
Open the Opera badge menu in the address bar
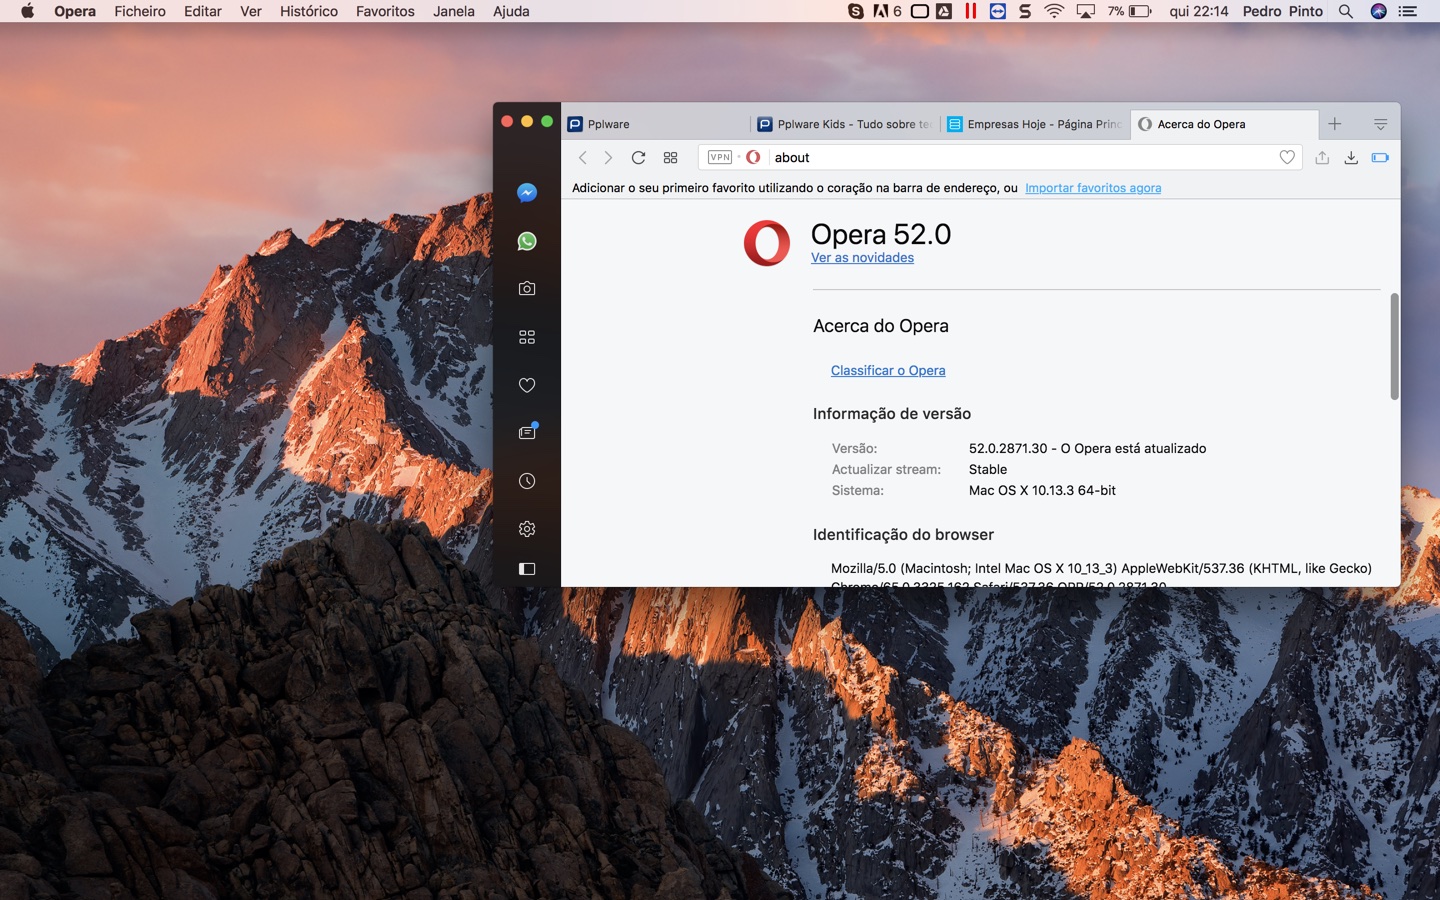click(753, 157)
